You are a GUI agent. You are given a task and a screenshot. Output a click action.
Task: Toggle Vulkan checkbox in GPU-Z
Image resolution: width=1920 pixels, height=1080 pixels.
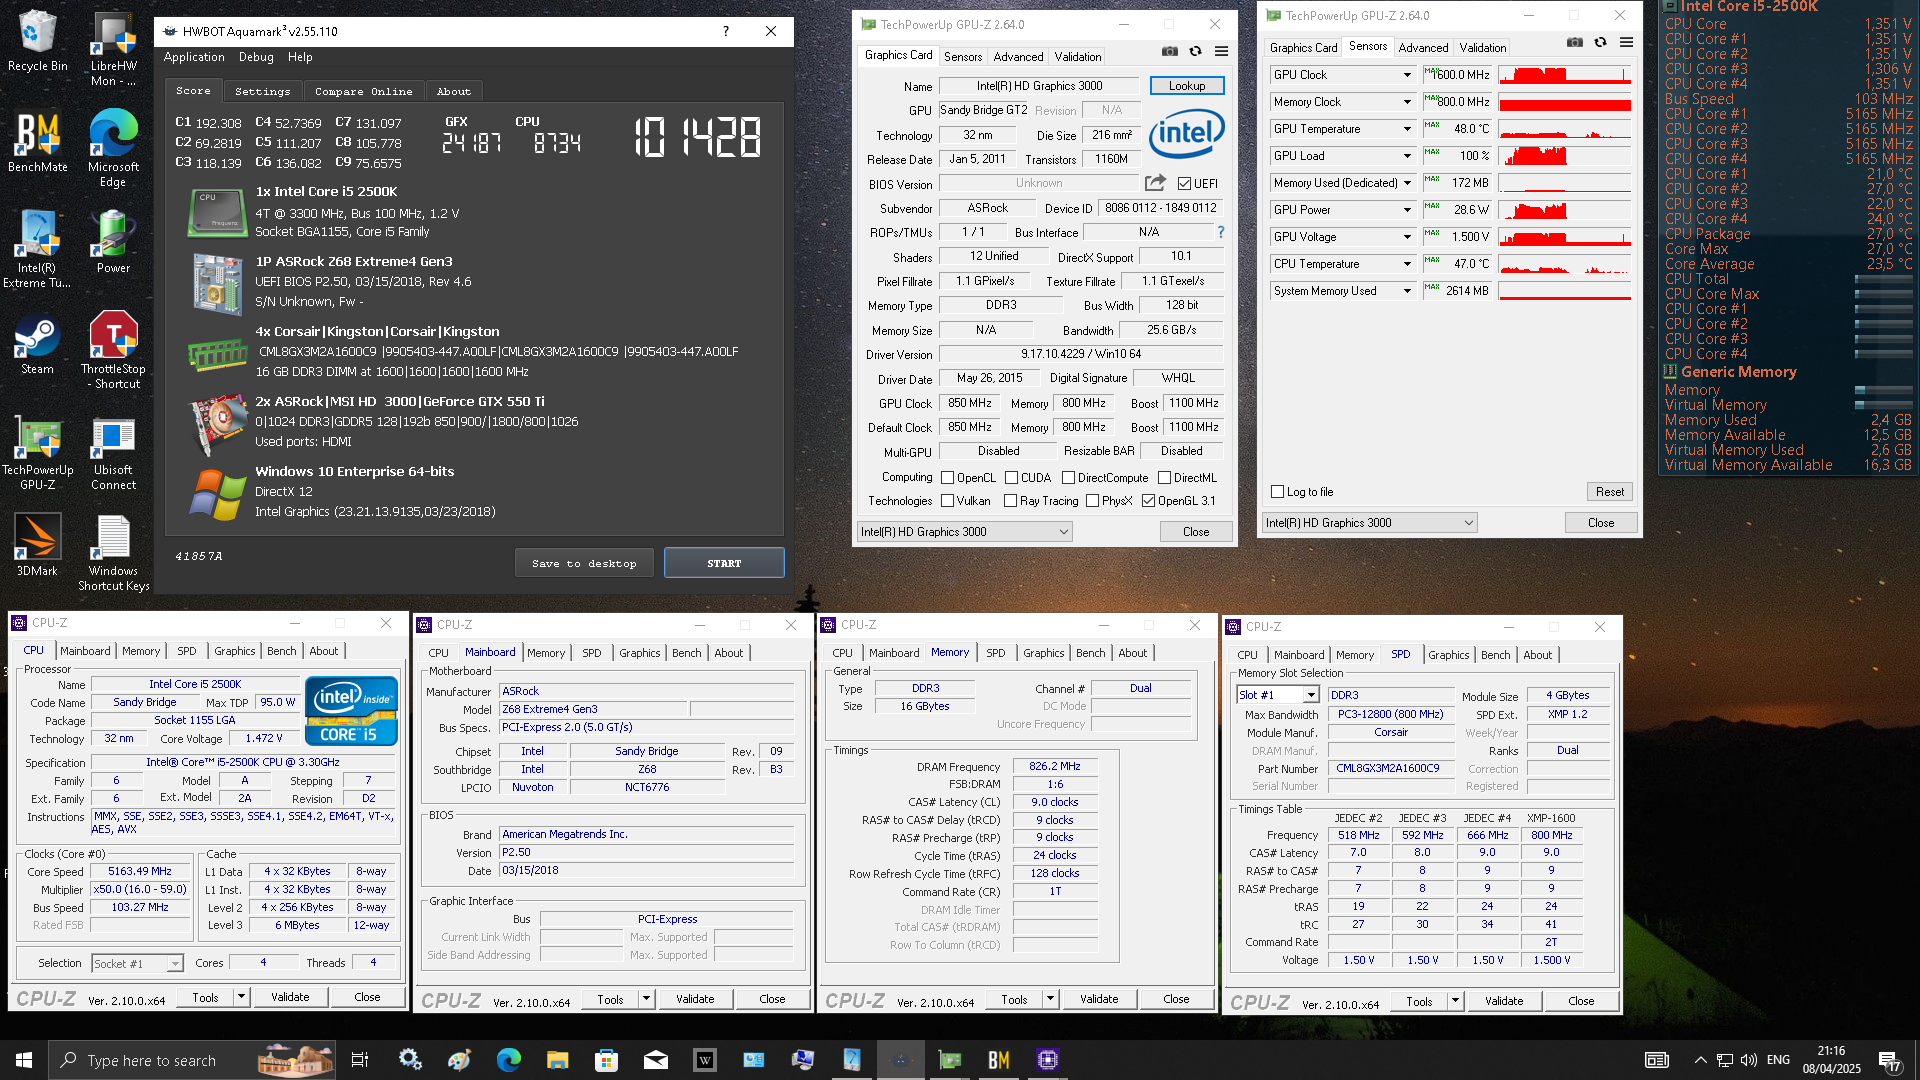point(947,501)
